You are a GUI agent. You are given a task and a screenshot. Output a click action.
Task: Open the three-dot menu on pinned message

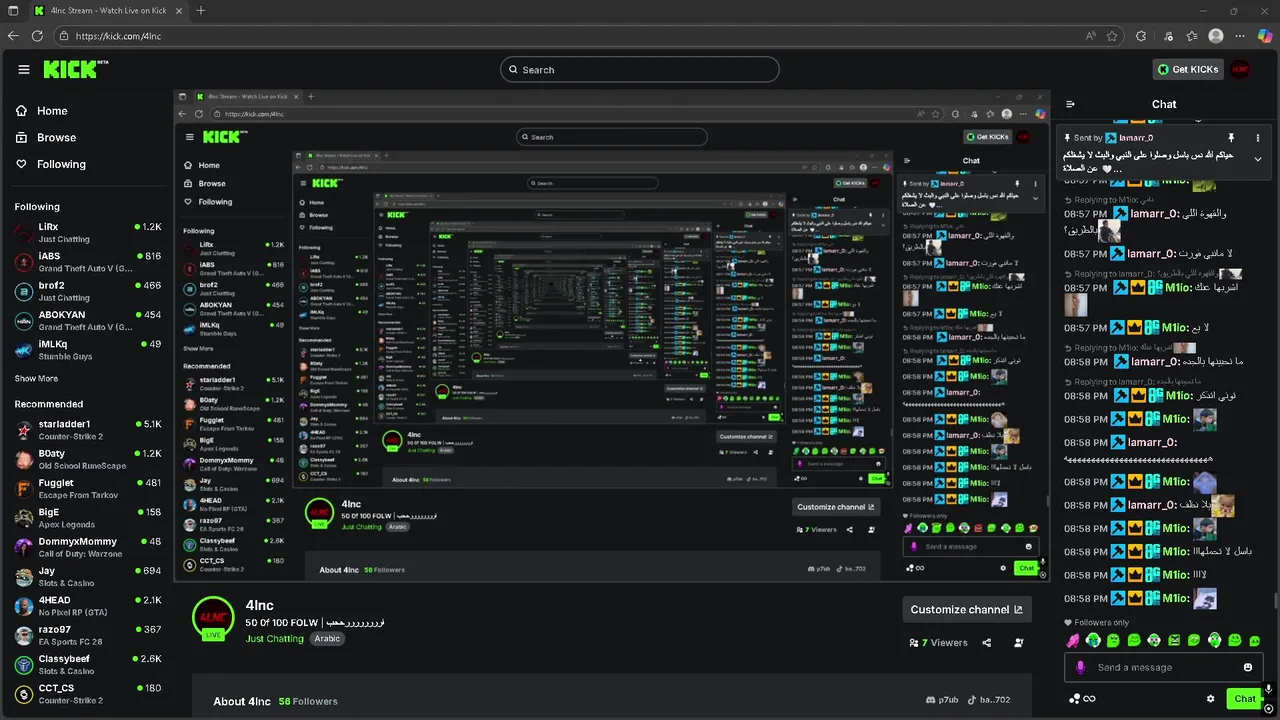click(x=1258, y=138)
